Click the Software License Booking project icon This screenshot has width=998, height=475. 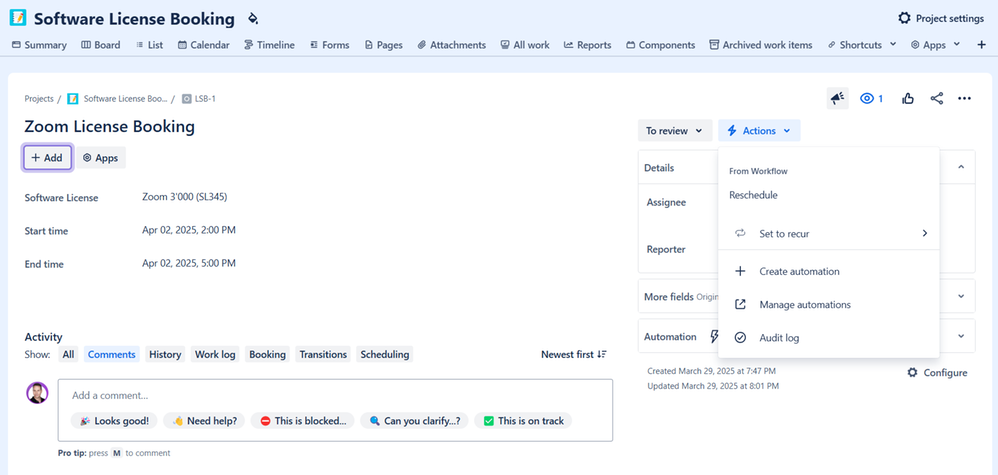point(18,19)
